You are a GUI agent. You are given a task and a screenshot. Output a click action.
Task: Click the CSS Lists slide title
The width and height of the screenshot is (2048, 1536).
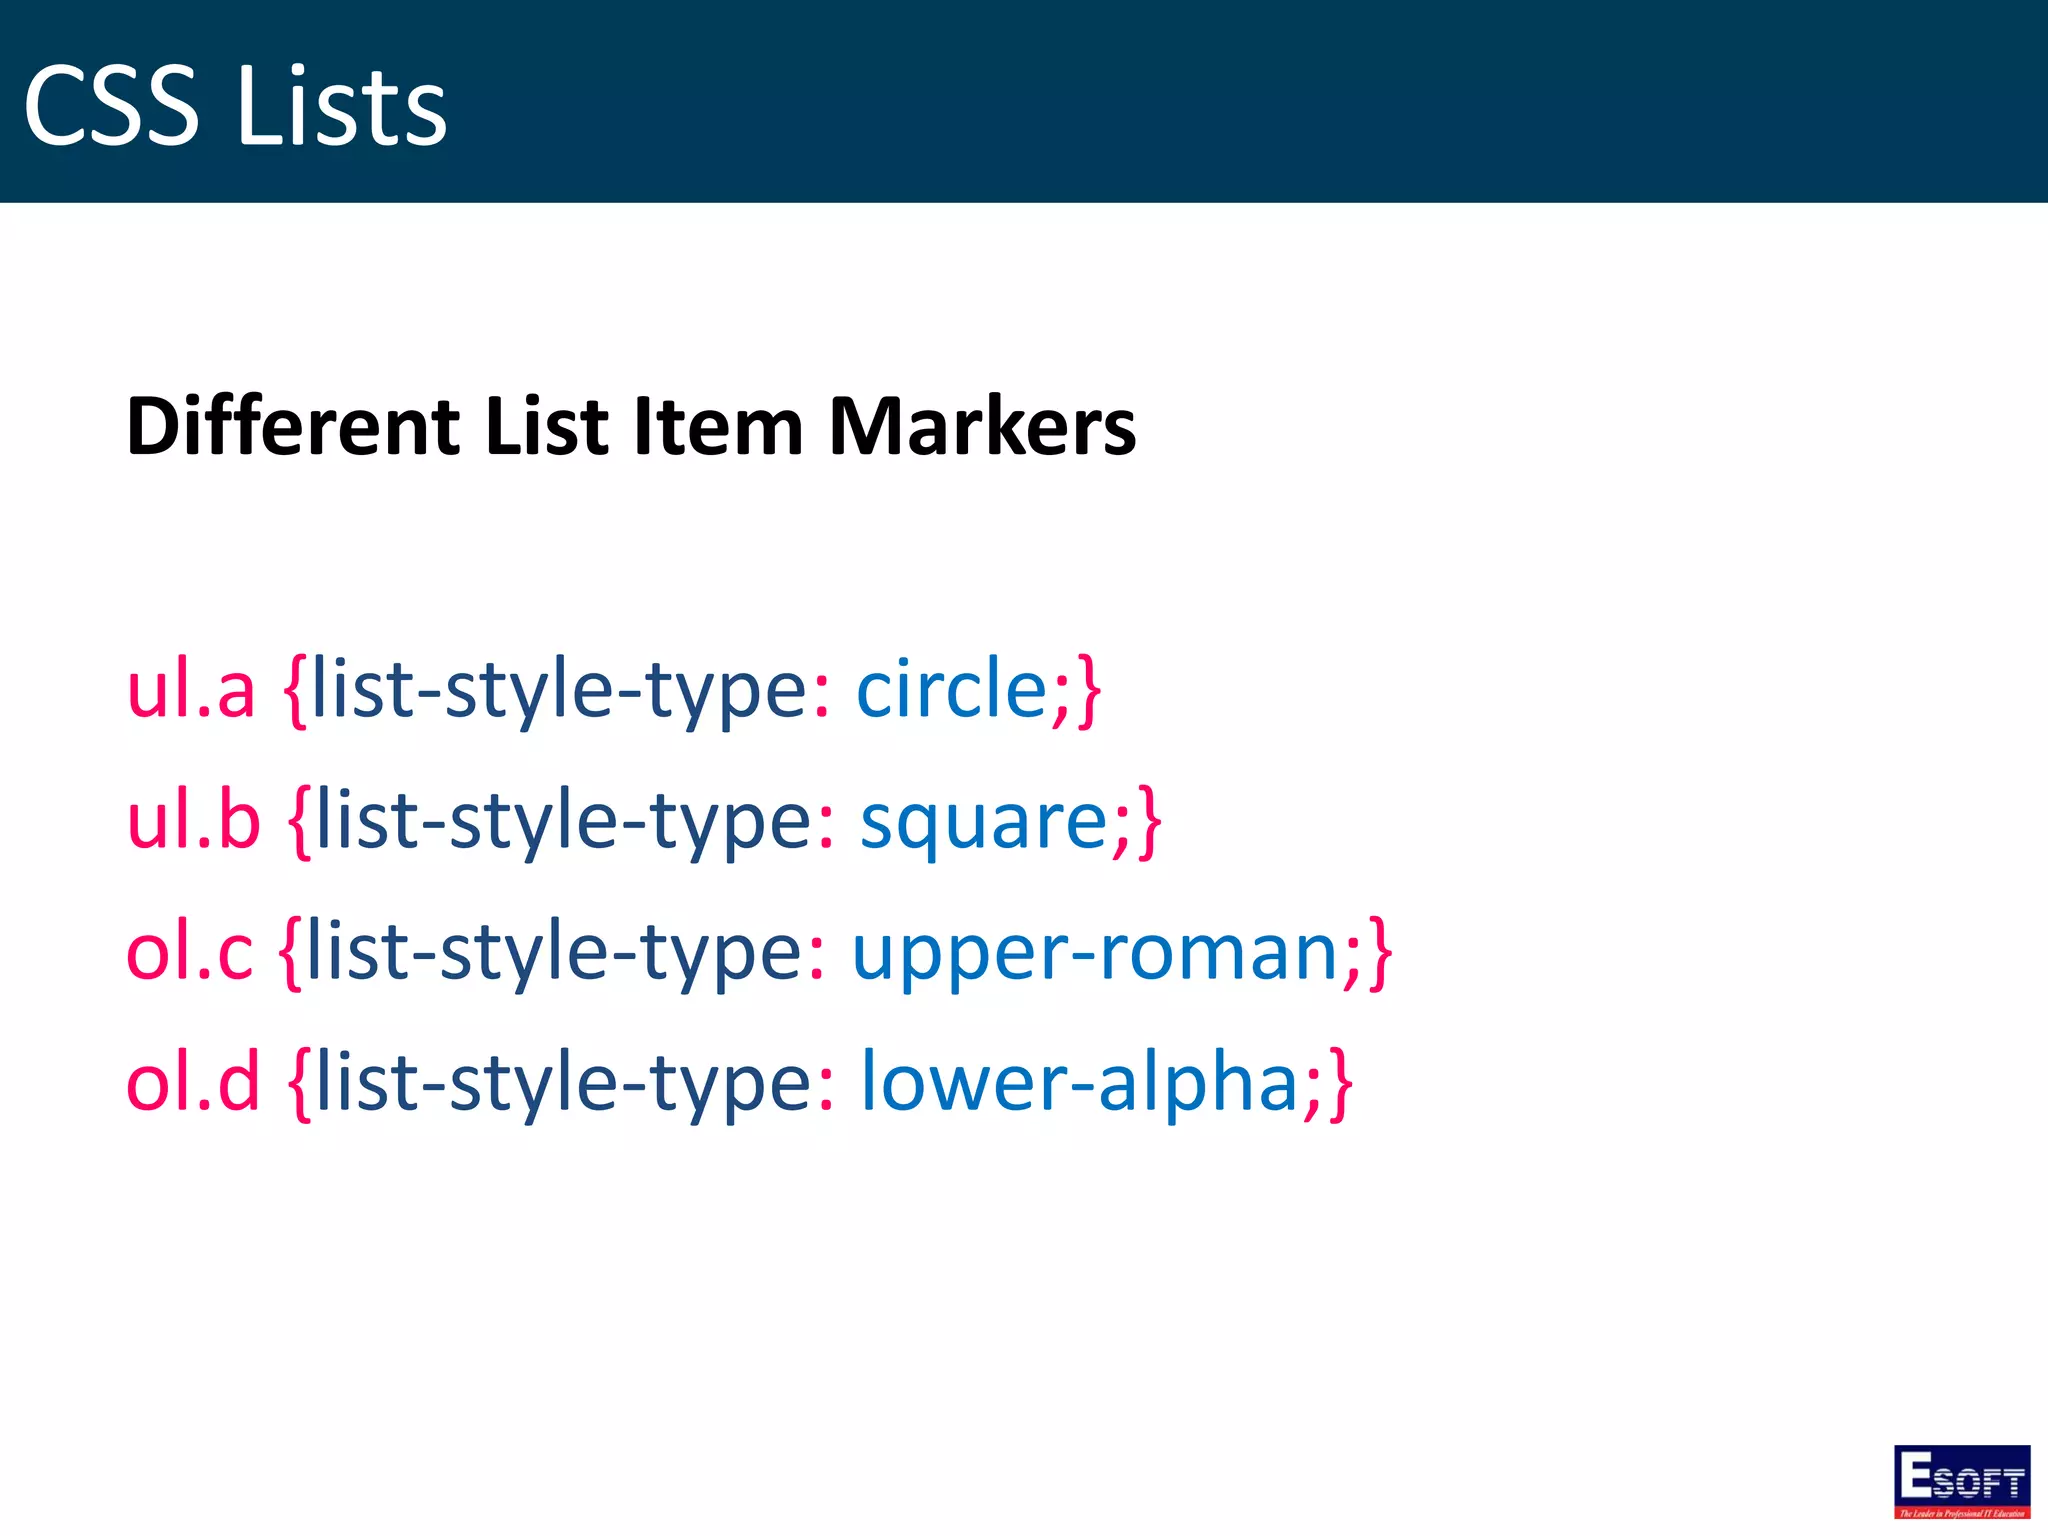coord(235,106)
